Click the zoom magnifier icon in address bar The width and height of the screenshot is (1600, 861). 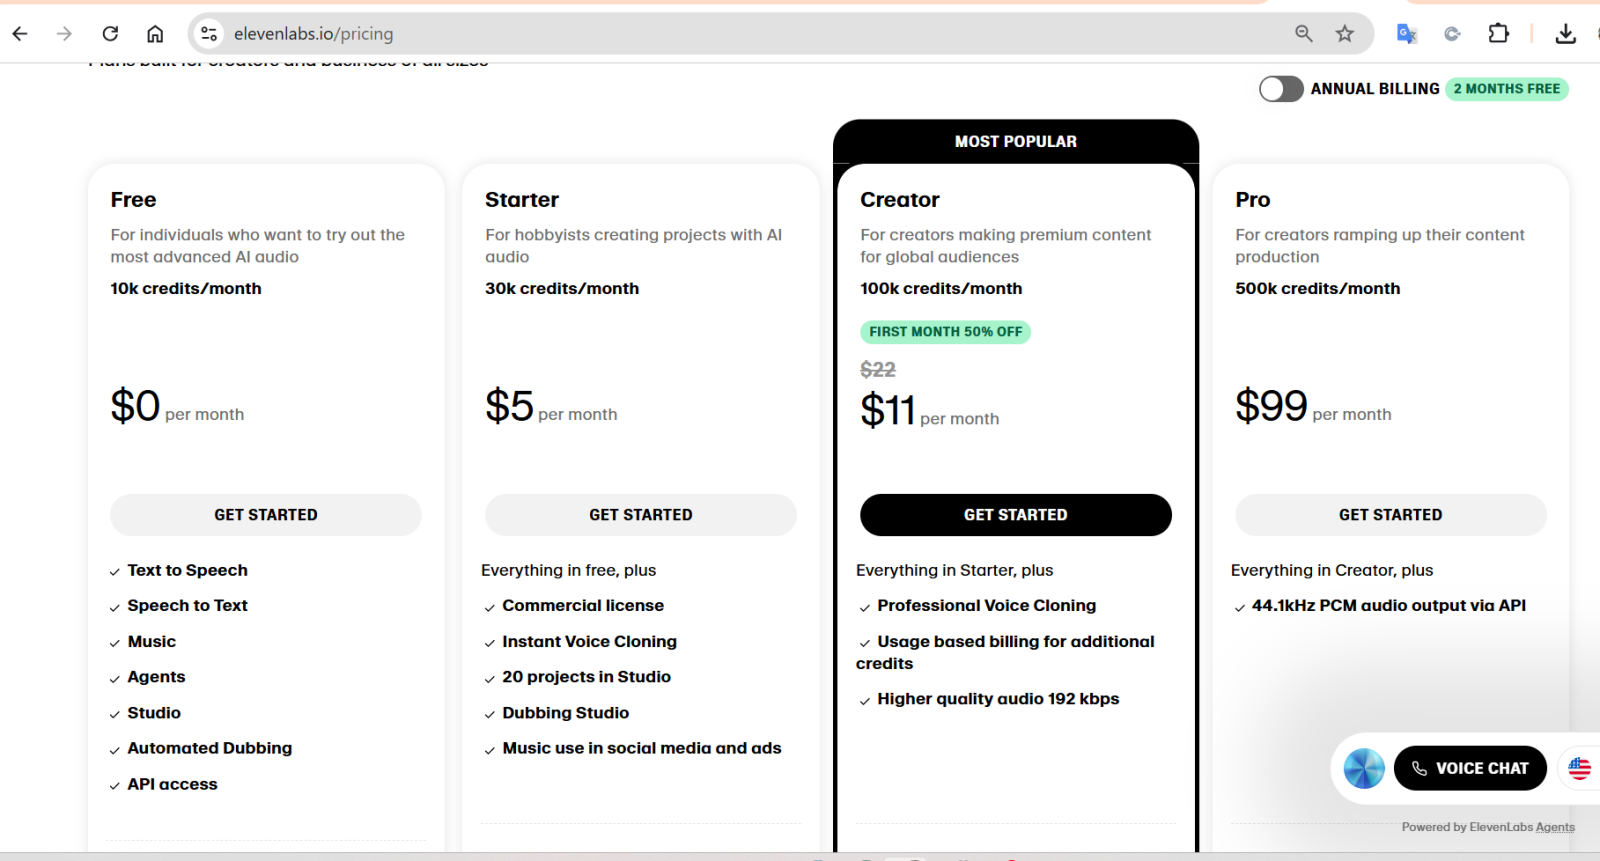point(1303,34)
